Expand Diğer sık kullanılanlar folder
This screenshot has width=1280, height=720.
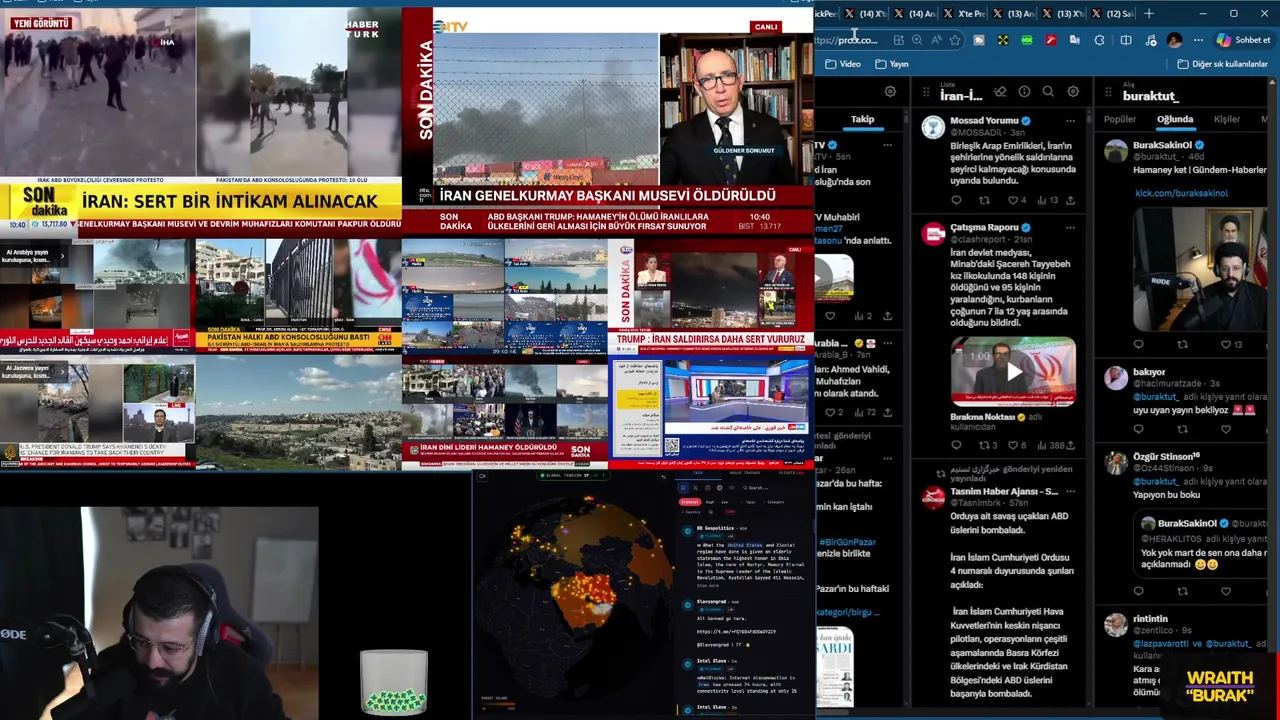tap(1222, 64)
